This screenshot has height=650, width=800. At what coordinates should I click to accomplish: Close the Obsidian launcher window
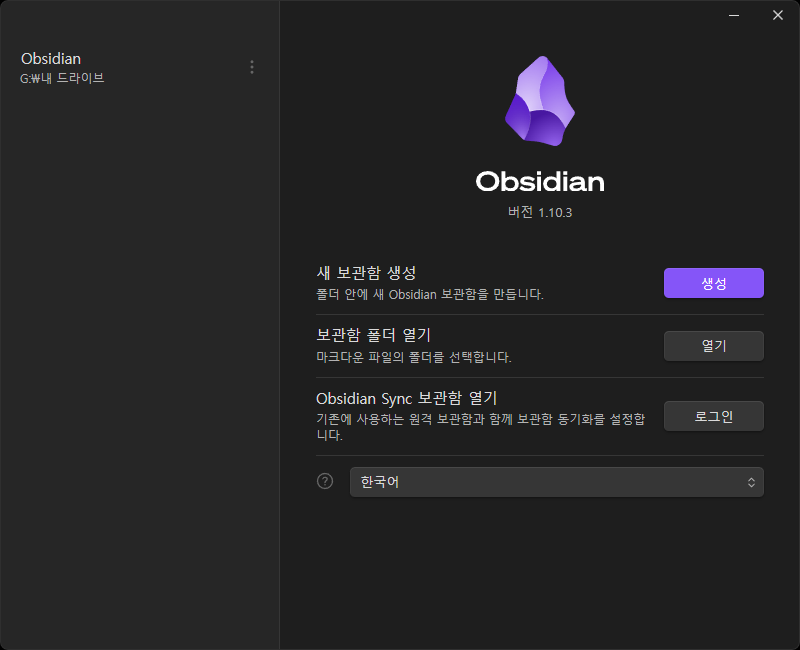778,15
